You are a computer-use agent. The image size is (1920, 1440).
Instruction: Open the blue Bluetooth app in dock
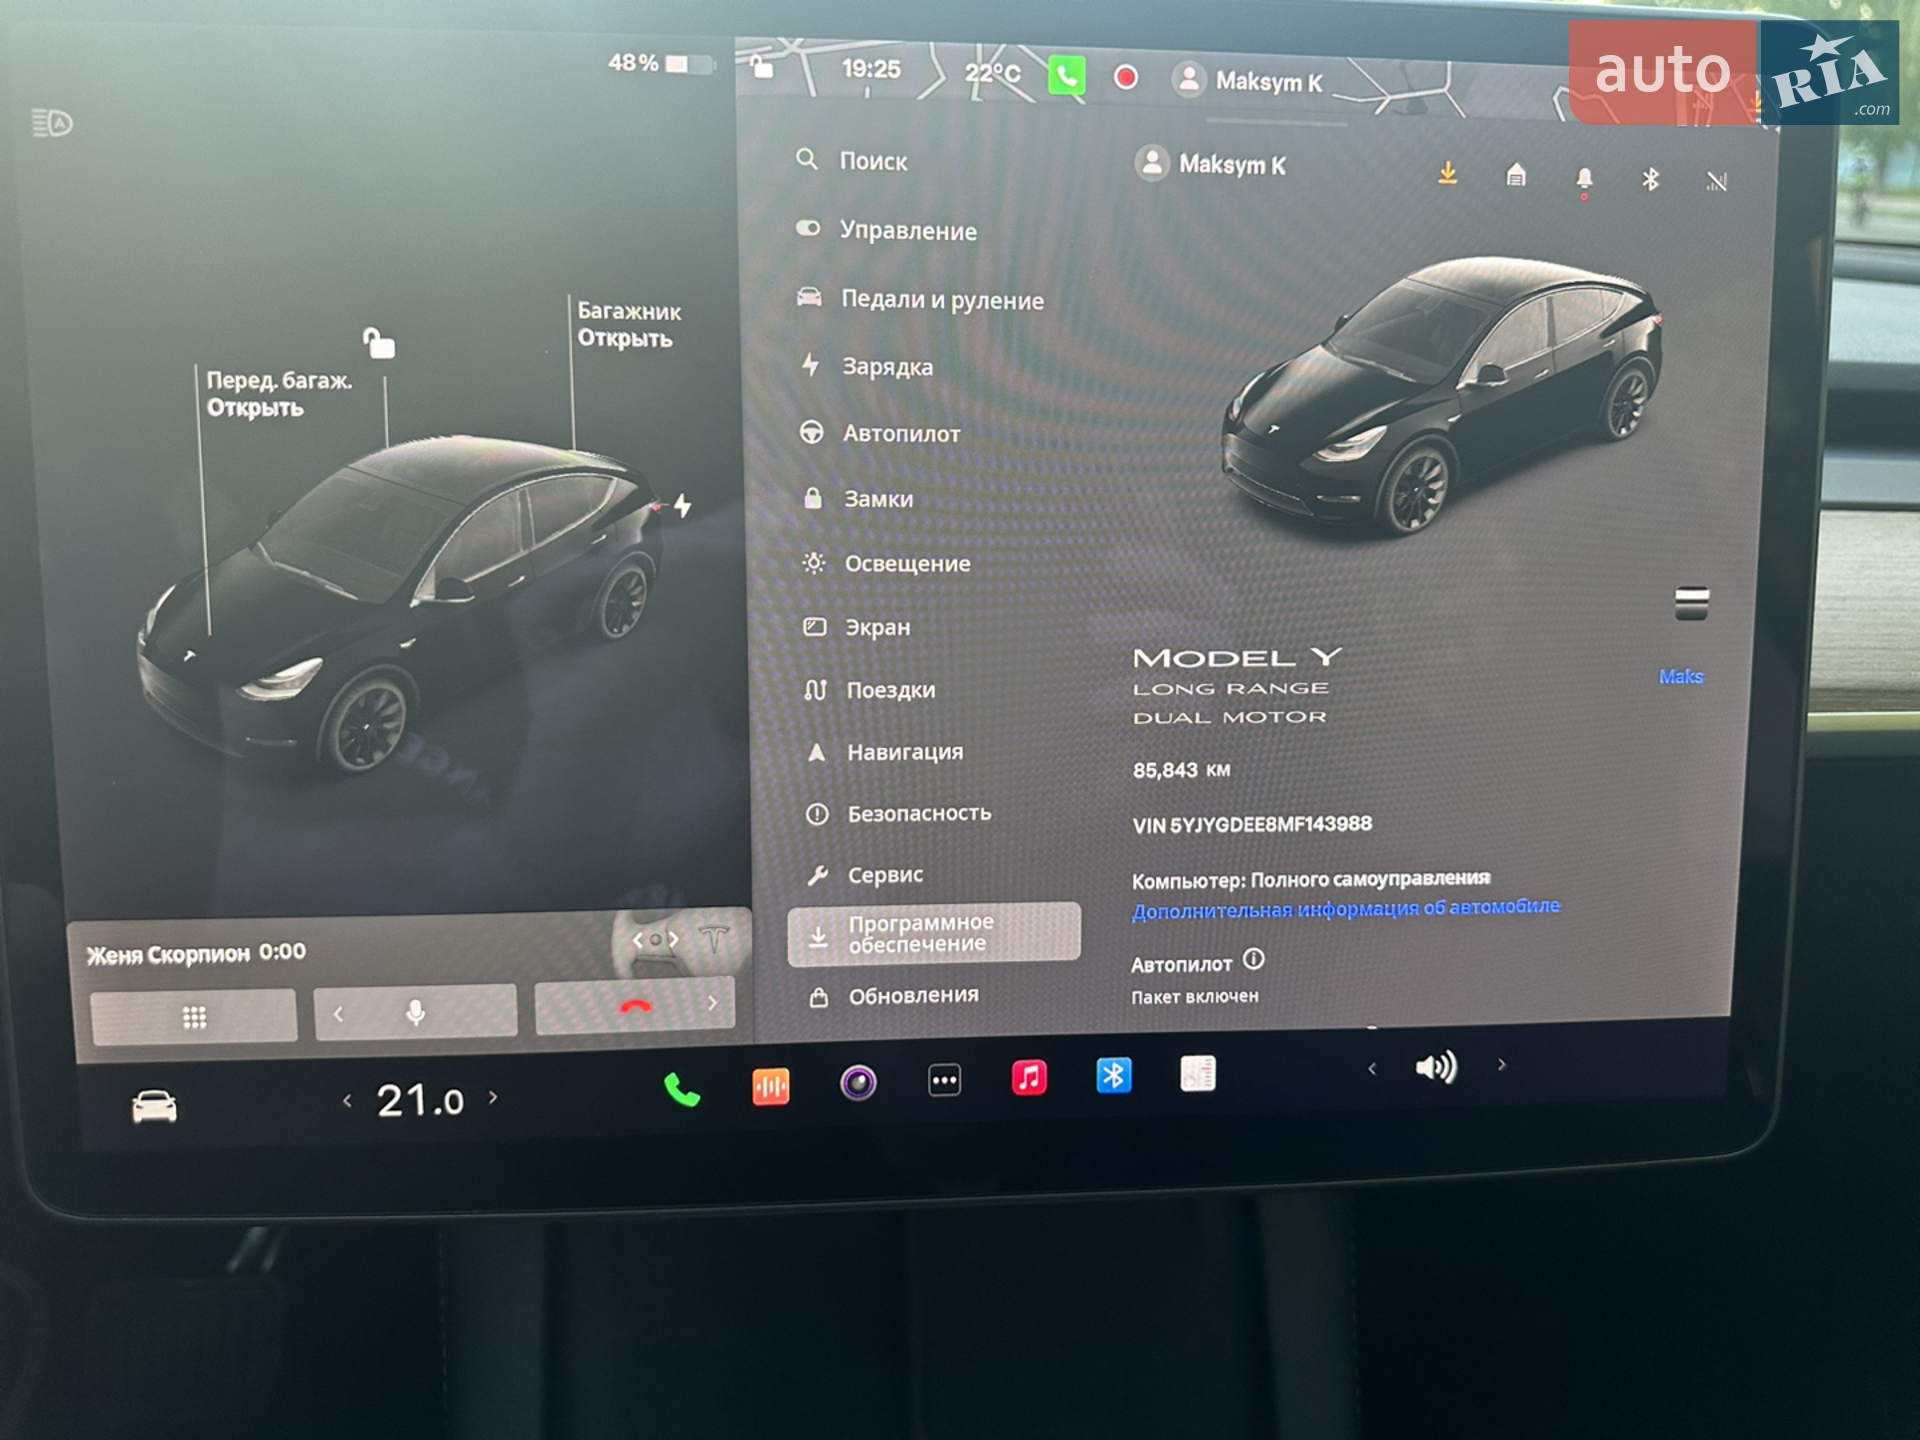click(1113, 1075)
